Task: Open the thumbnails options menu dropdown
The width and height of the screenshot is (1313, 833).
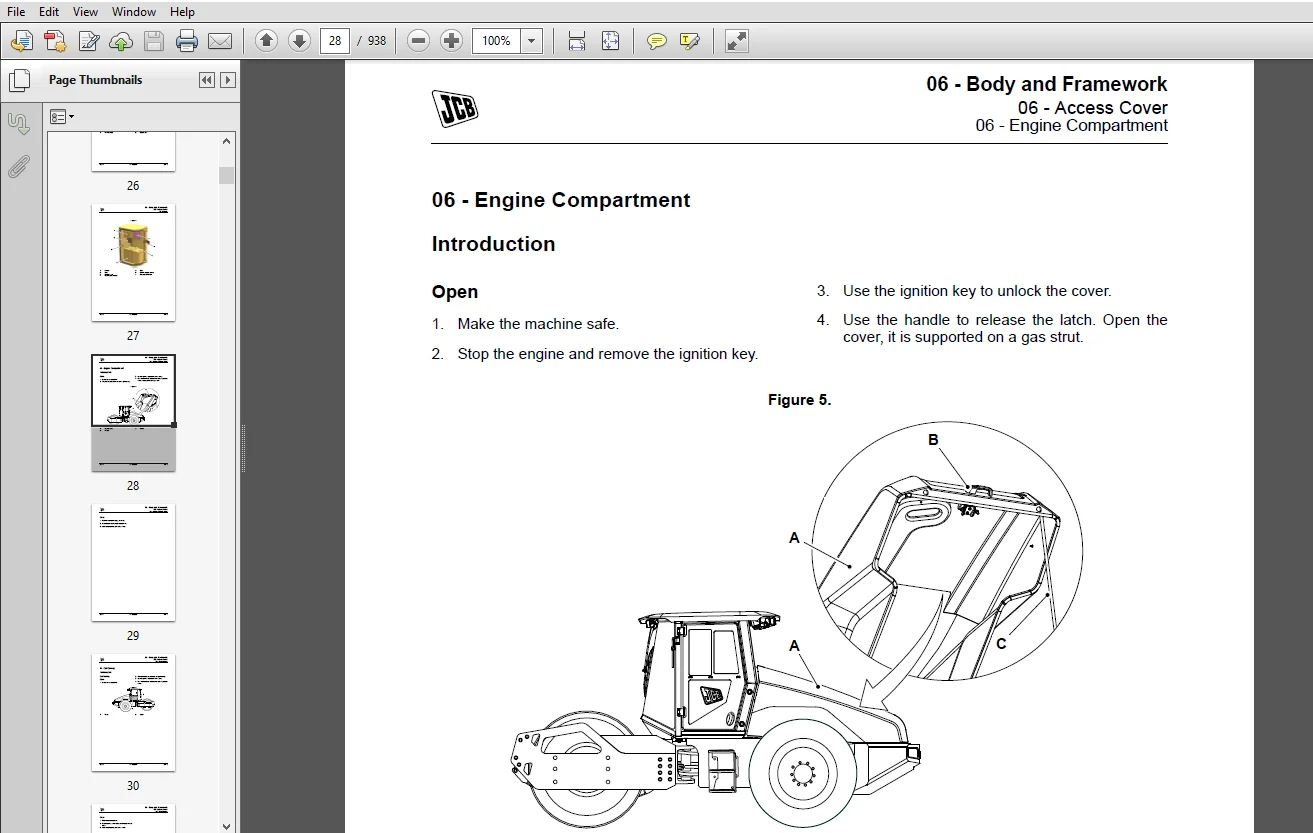Action: [62, 117]
